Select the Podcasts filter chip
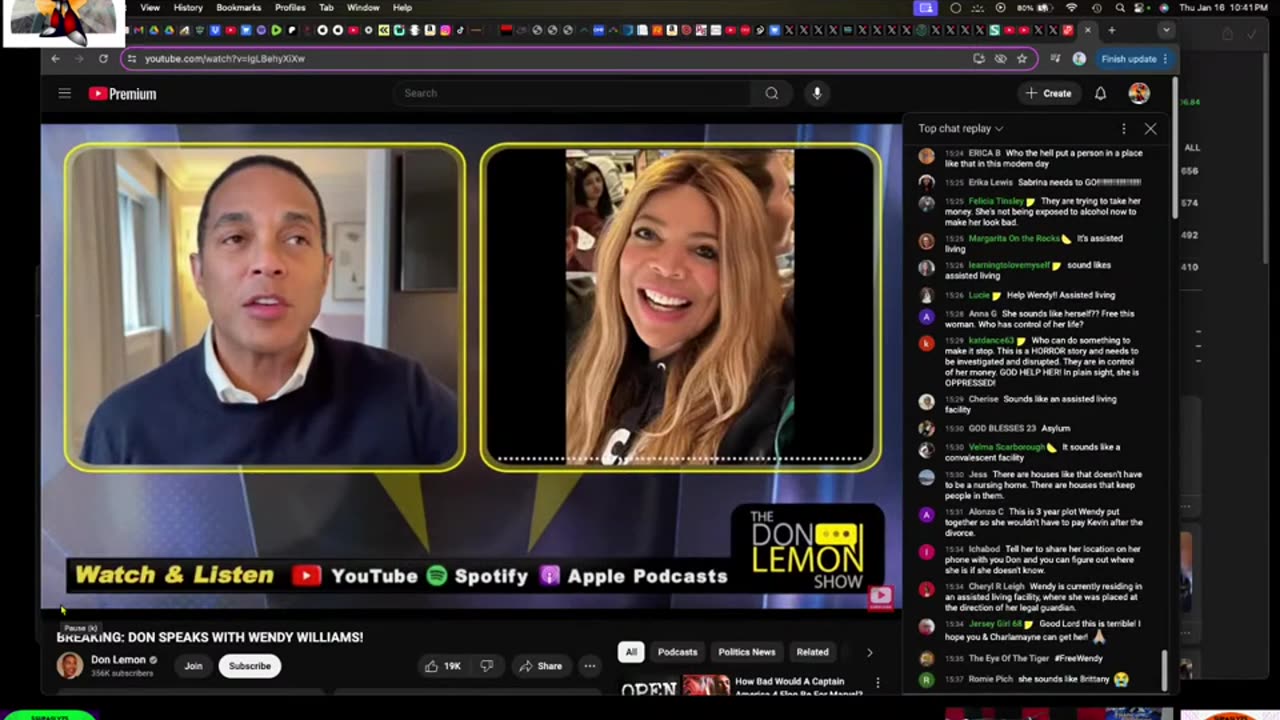1280x720 pixels. point(677,652)
